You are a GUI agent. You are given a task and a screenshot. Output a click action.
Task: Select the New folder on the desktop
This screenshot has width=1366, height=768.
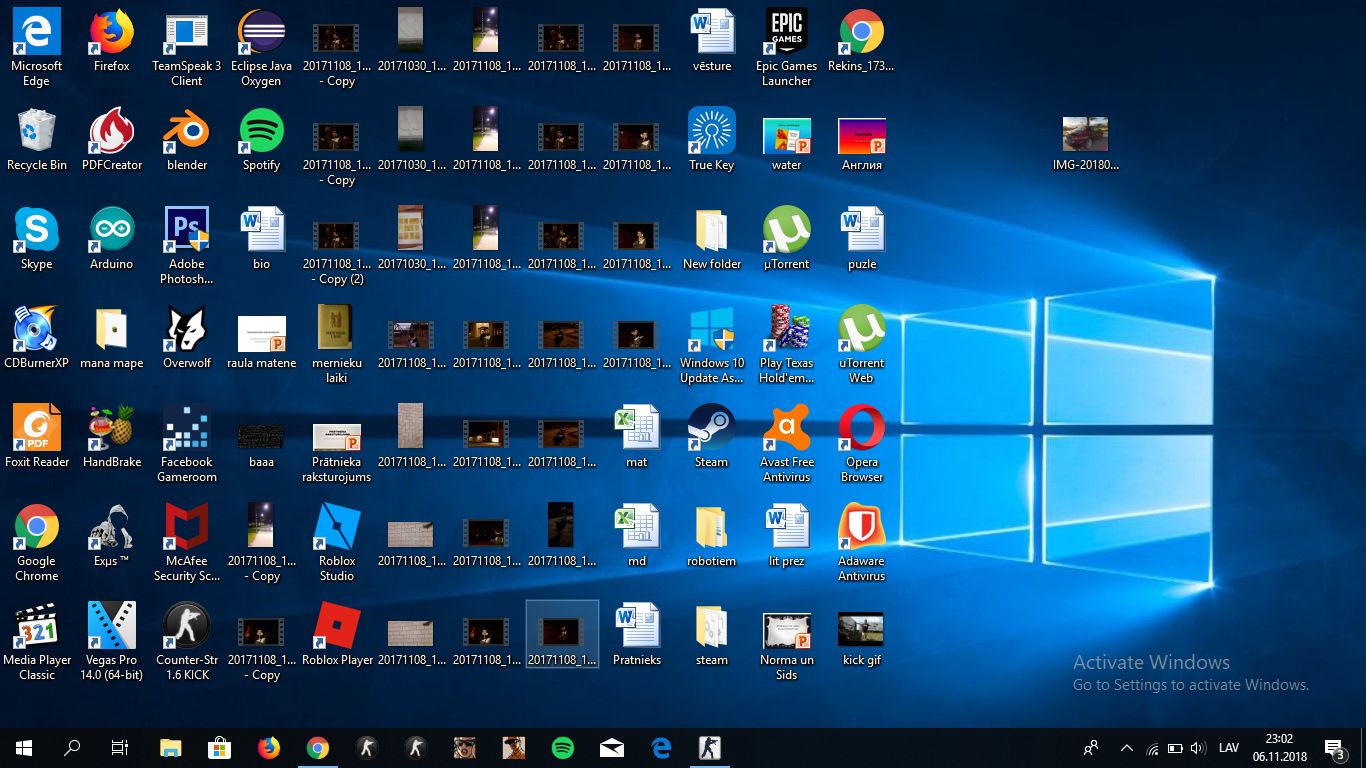pyautogui.click(x=712, y=238)
